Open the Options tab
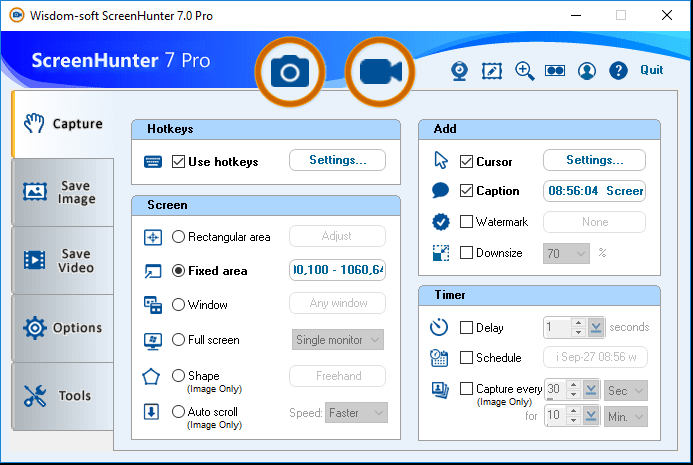 [x=62, y=328]
